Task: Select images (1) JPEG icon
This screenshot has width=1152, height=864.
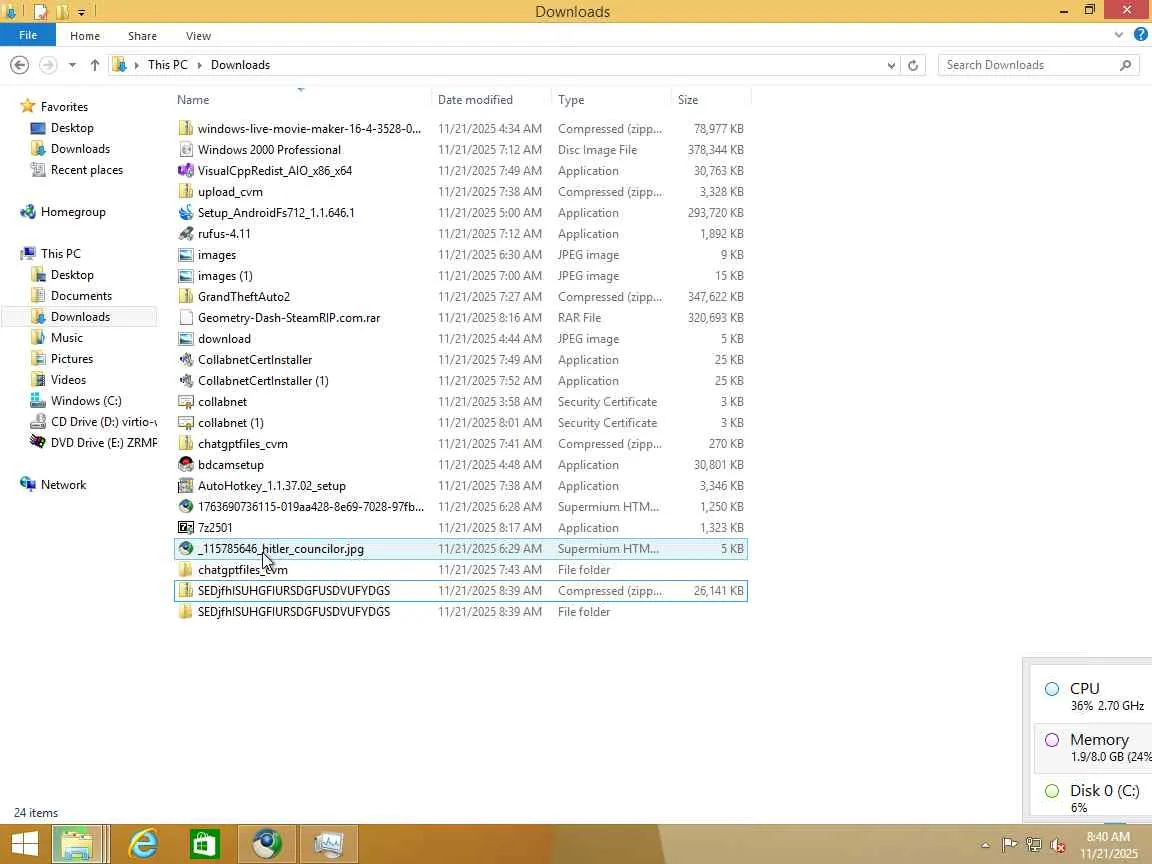Action: coord(186,276)
